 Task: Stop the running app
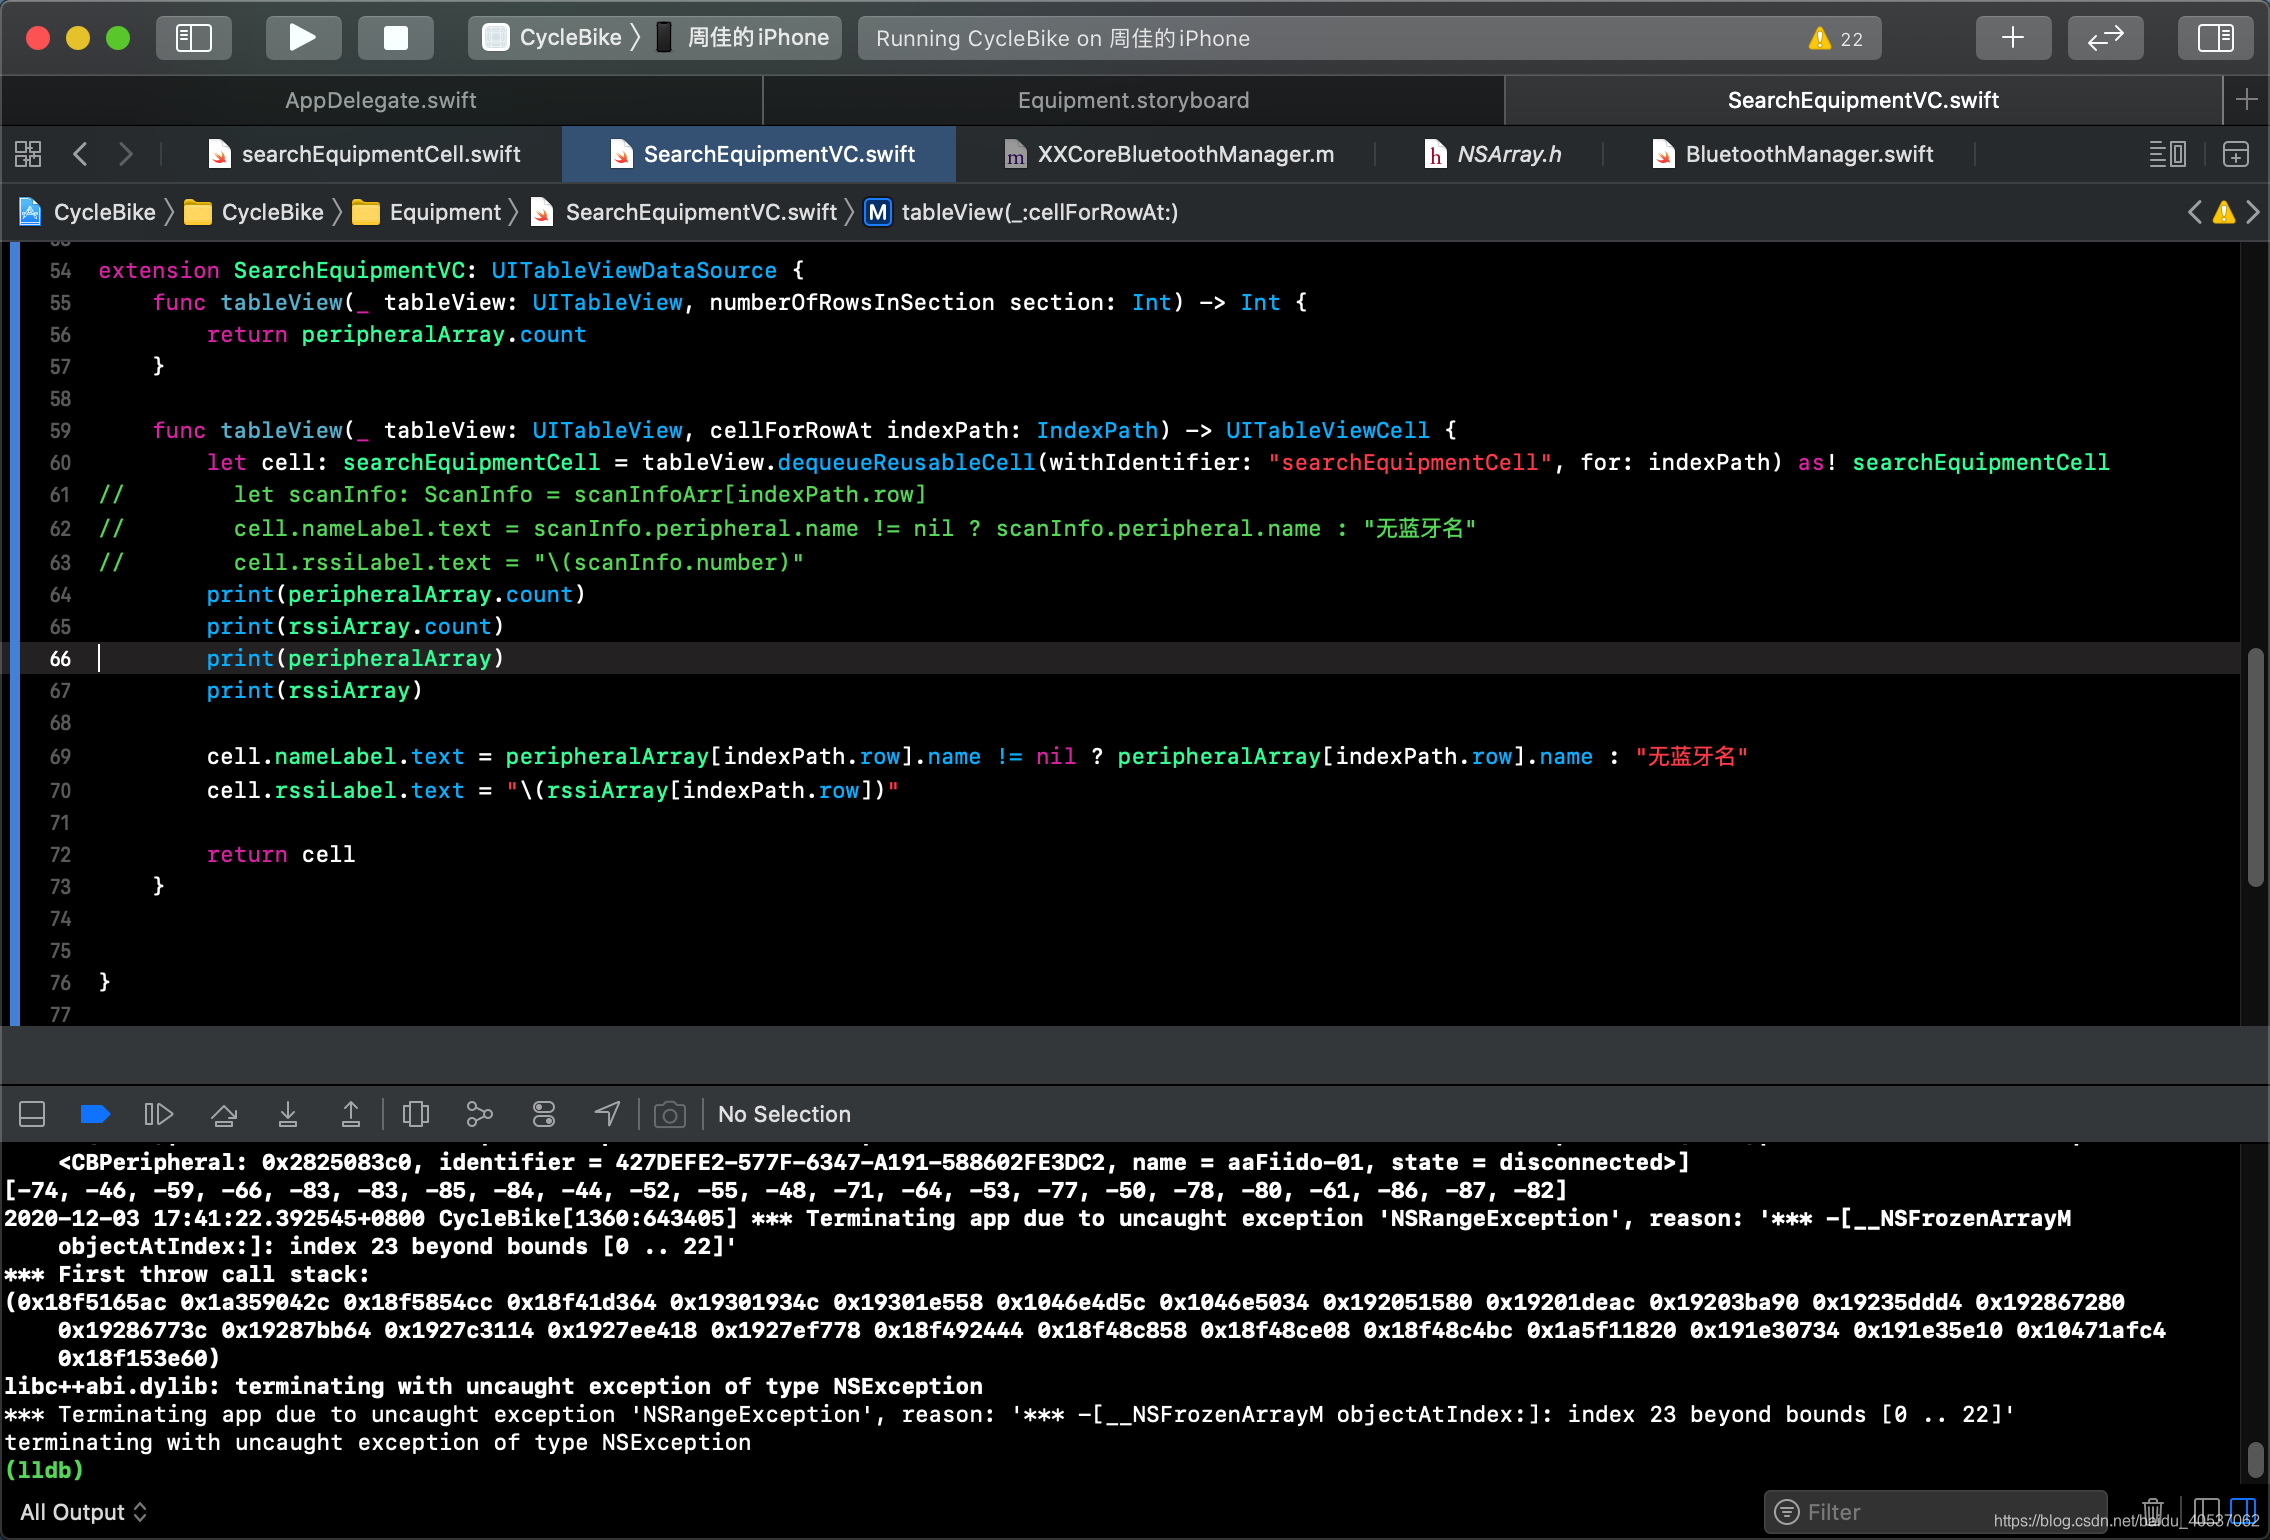pyautogui.click(x=396, y=38)
